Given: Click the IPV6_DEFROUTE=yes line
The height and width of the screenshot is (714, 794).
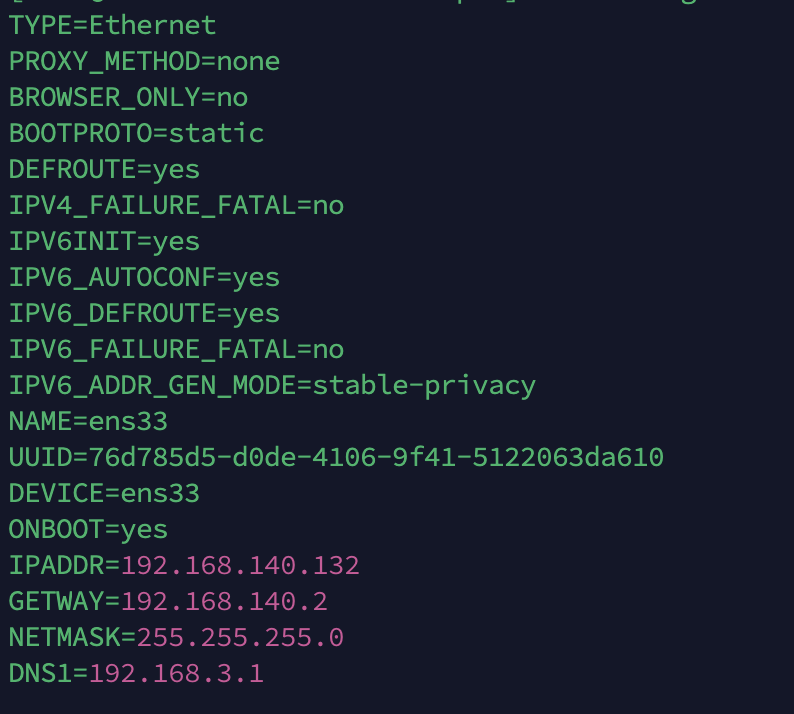Looking at the screenshot, I should 144,313.
